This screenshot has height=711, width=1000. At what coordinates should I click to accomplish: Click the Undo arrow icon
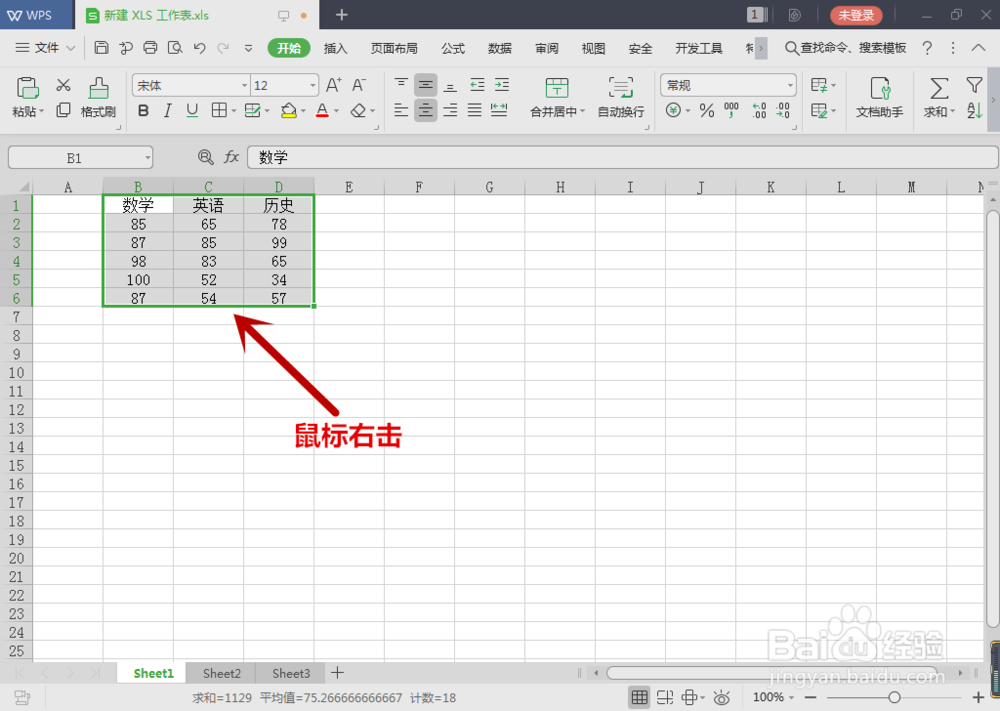(199, 48)
